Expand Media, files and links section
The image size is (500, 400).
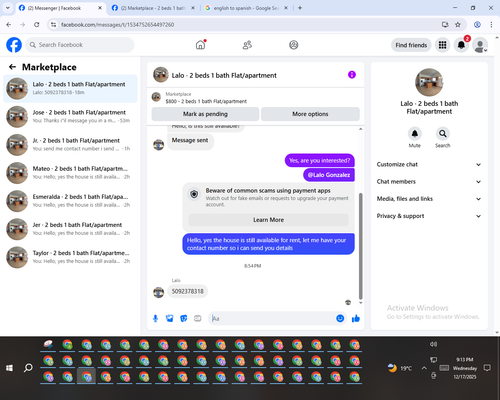pos(429,199)
